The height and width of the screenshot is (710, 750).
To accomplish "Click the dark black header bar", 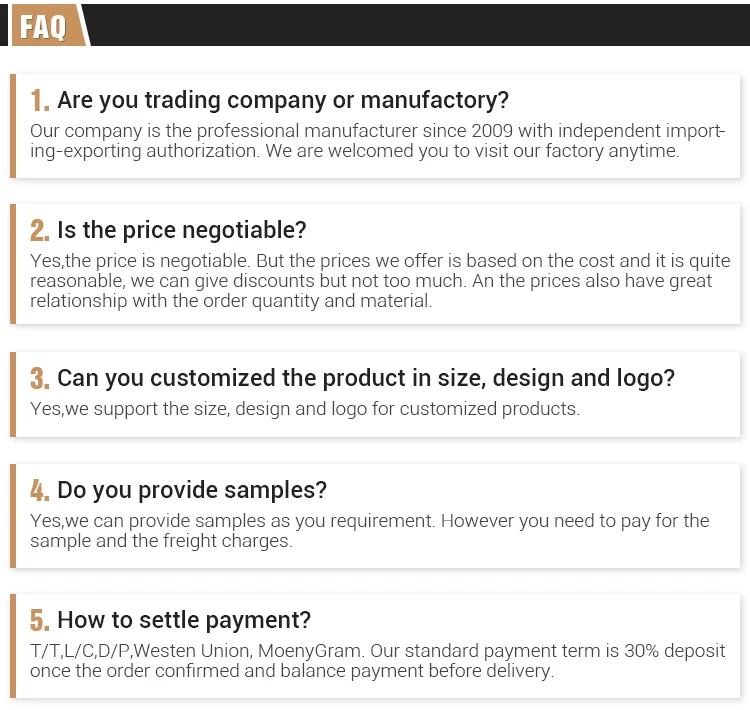I will coord(420,24).
